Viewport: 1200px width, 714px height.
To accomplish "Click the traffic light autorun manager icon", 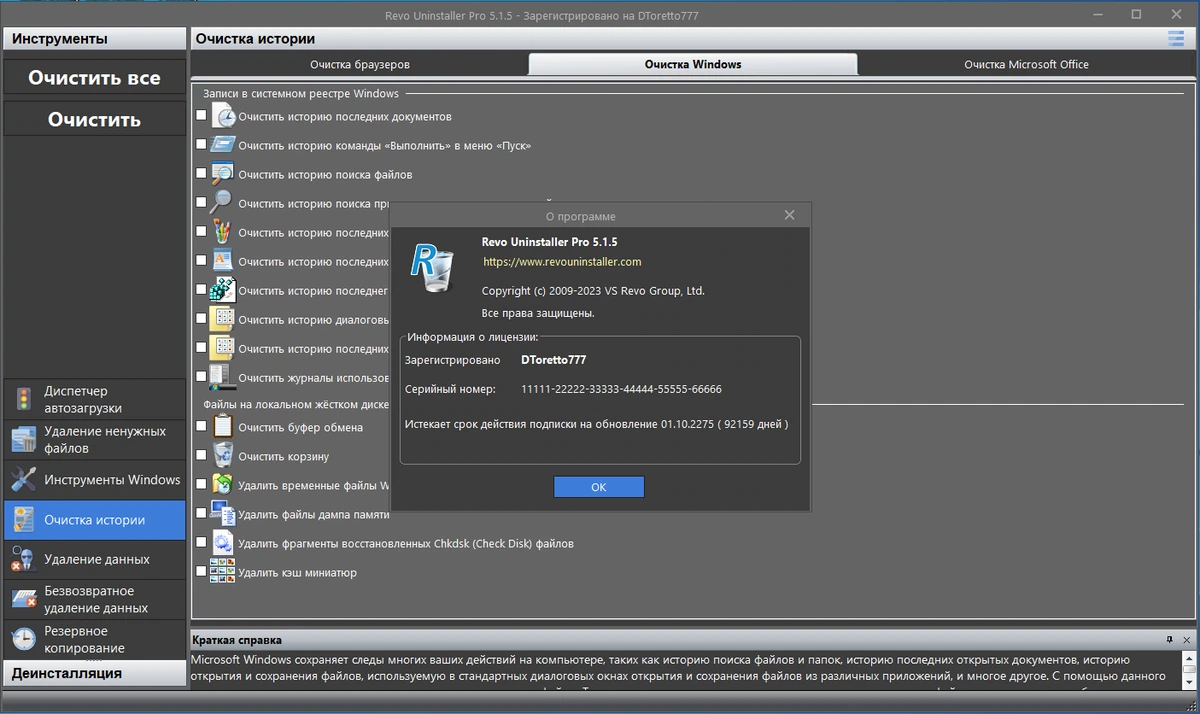I will point(23,400).
